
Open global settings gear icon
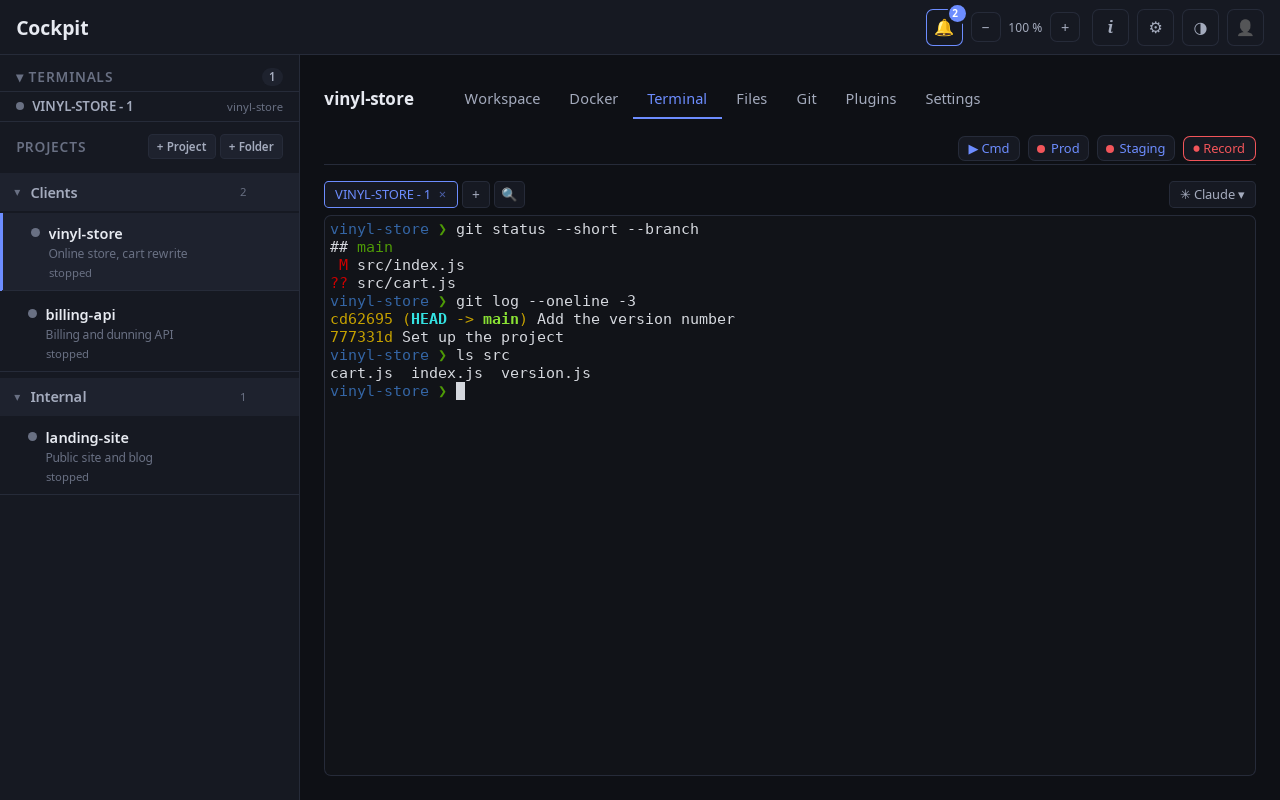(1155, 27)
